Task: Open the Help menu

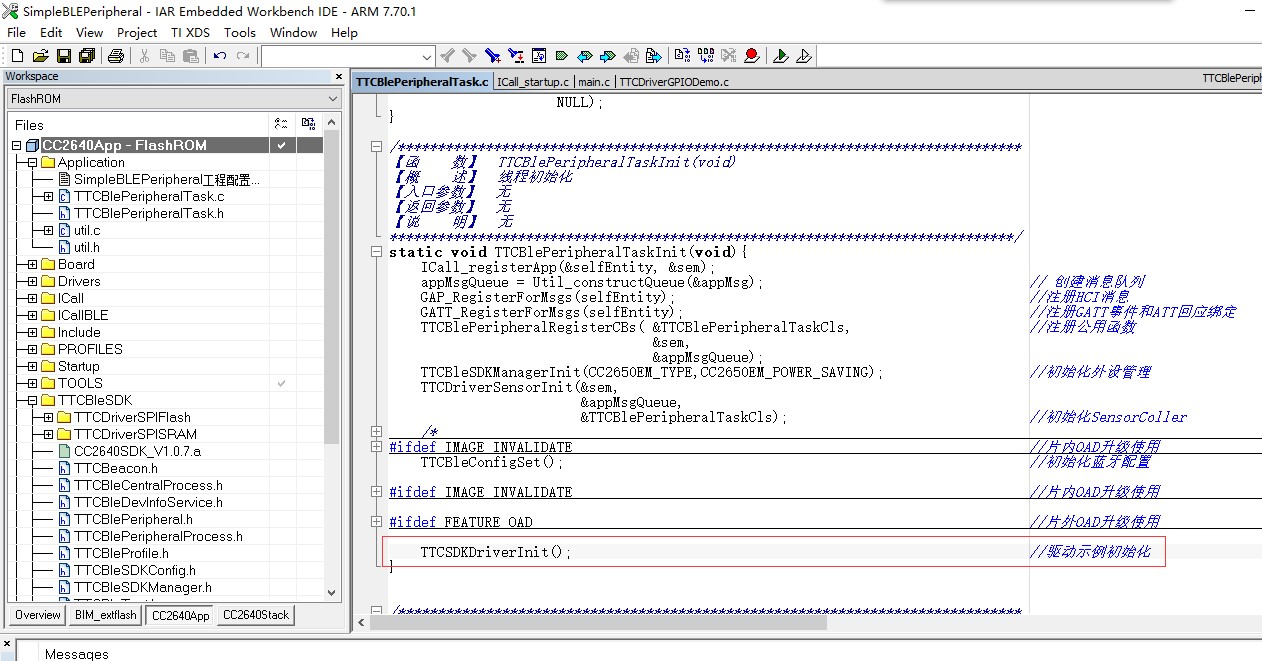Action: [344, 32]
